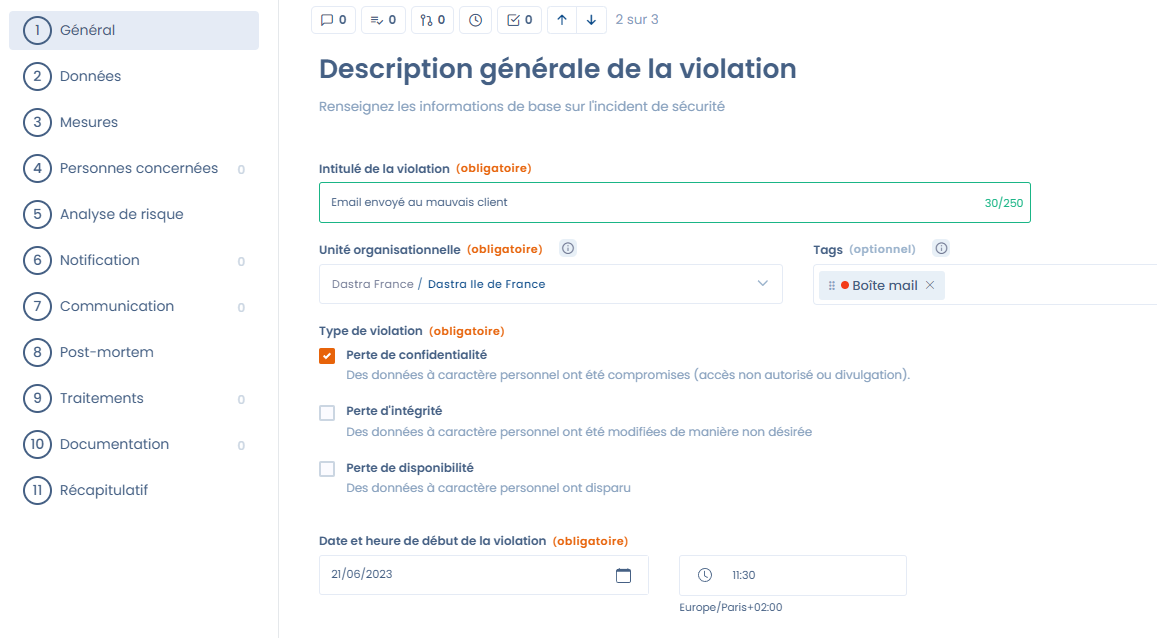Remove the Boîte mail tag
1157x638 pixels.
click(930, 285)
